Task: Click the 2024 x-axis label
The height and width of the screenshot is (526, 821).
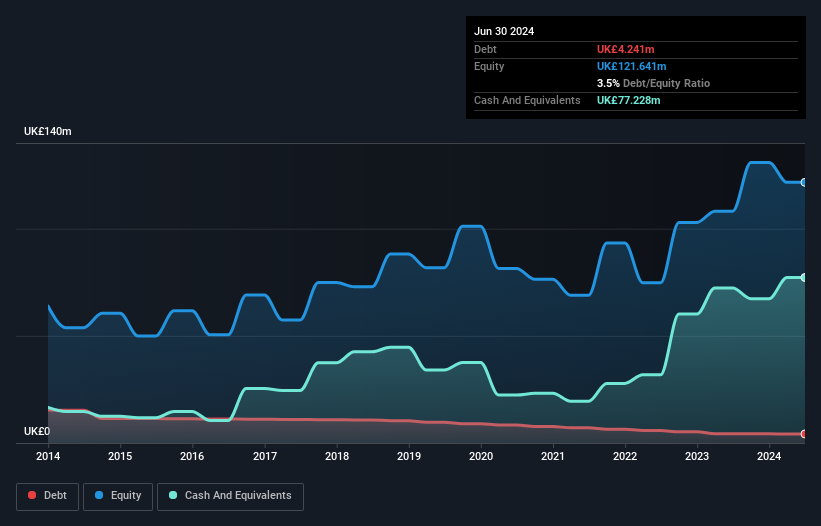Action: (x=769, y=456)
